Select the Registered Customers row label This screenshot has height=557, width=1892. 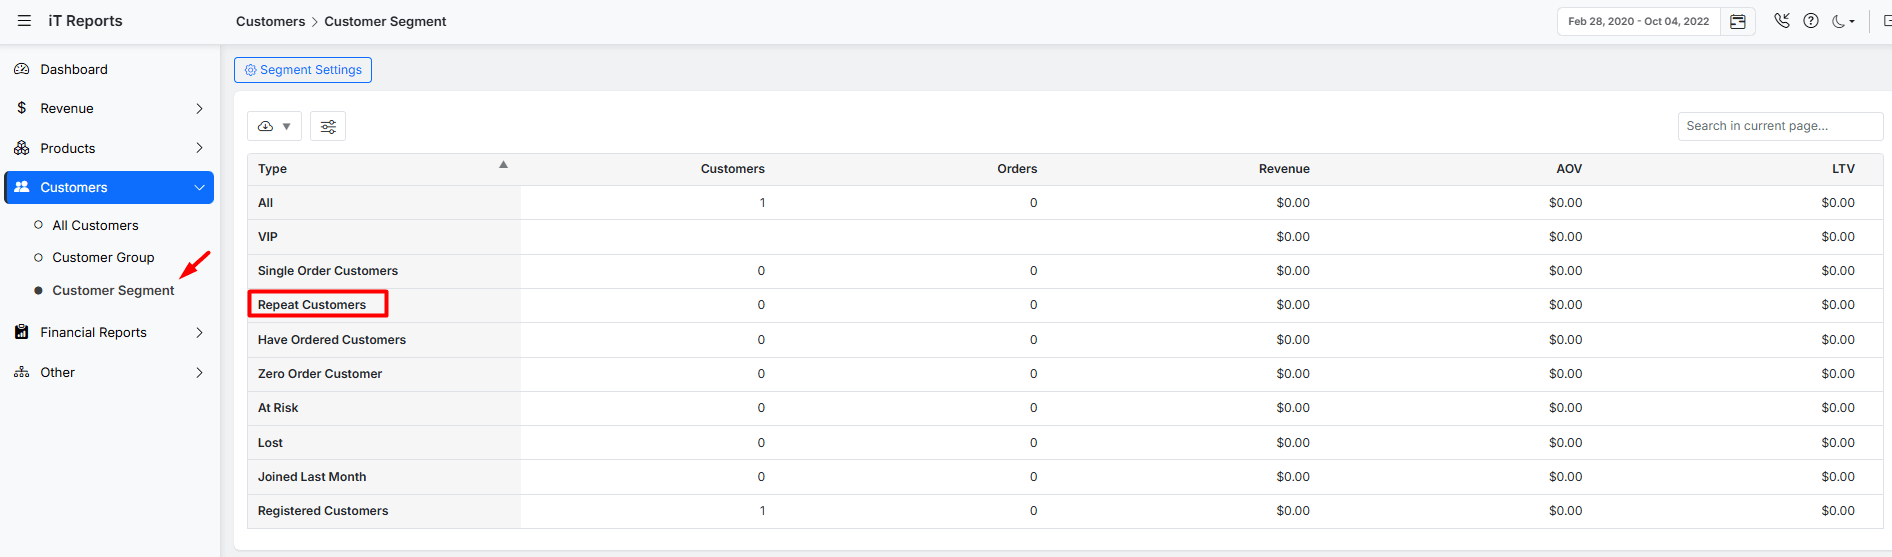pos(322,511)
